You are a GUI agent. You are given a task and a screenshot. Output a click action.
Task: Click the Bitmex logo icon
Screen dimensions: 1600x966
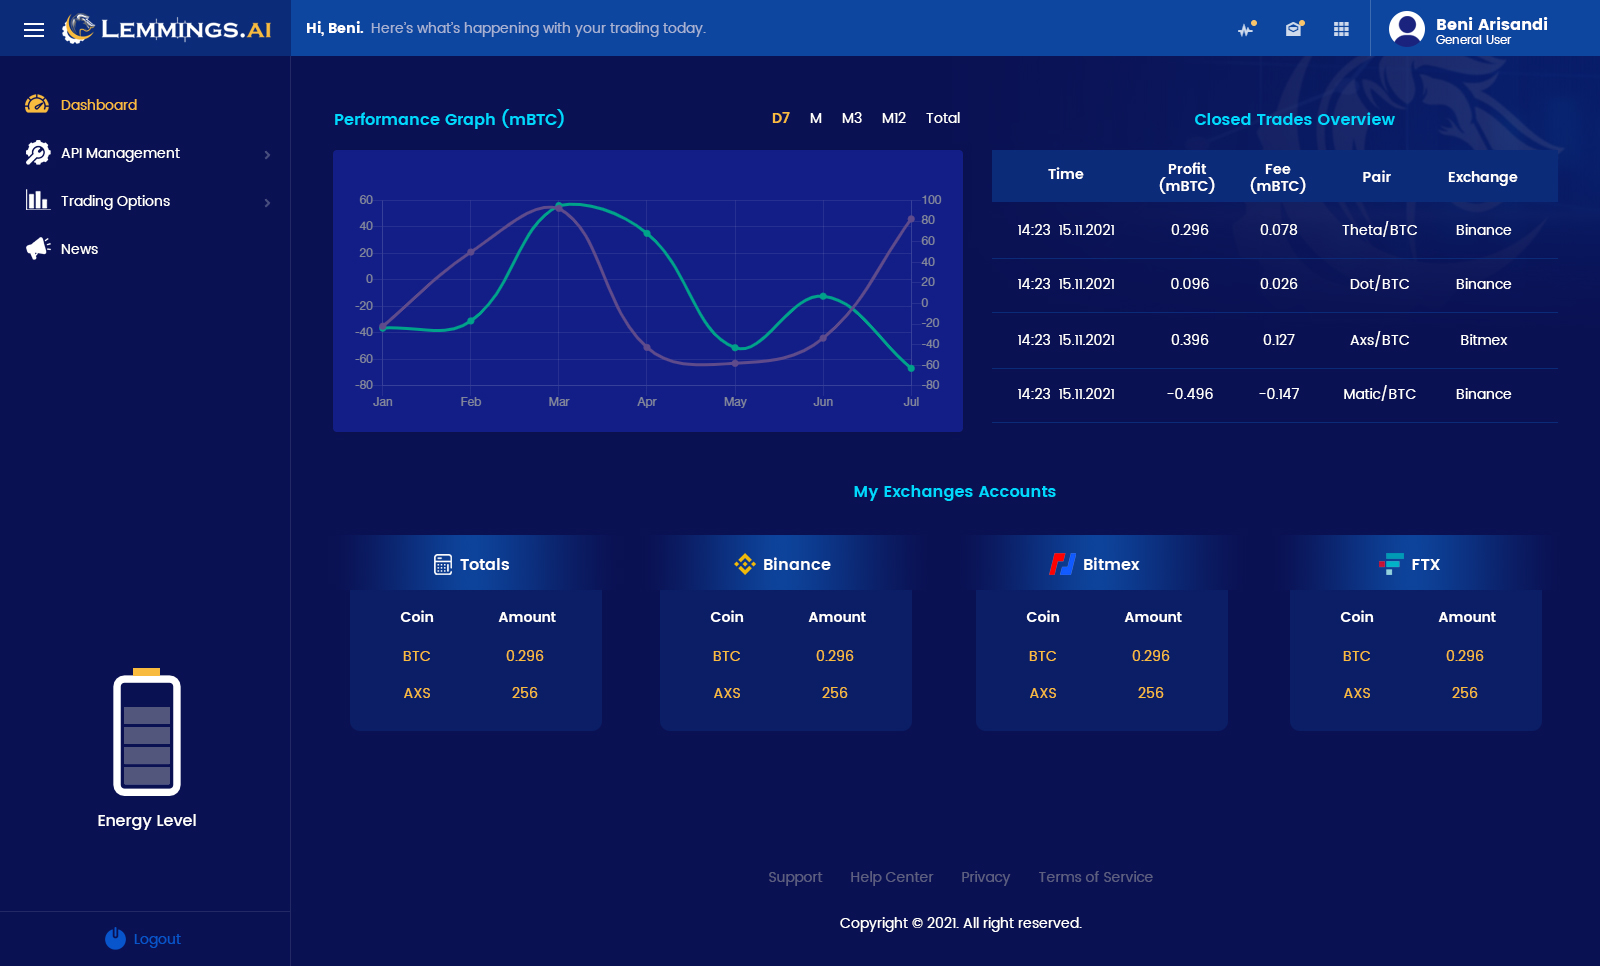click(x=1062, y=564)
